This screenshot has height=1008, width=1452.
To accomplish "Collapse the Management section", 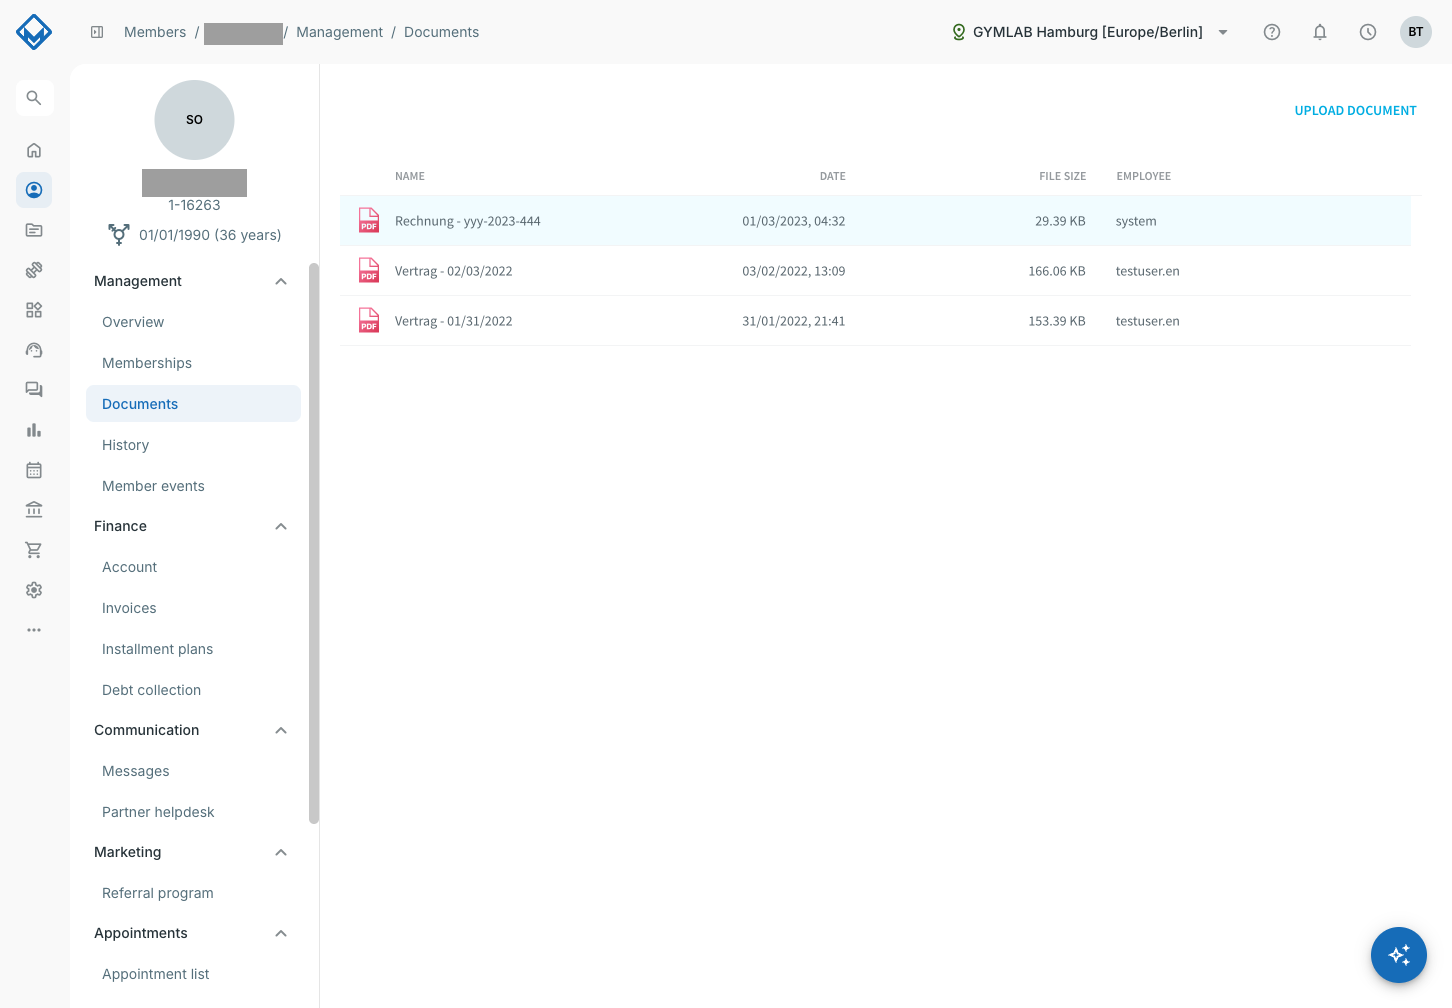I will (x=281, y=281).
